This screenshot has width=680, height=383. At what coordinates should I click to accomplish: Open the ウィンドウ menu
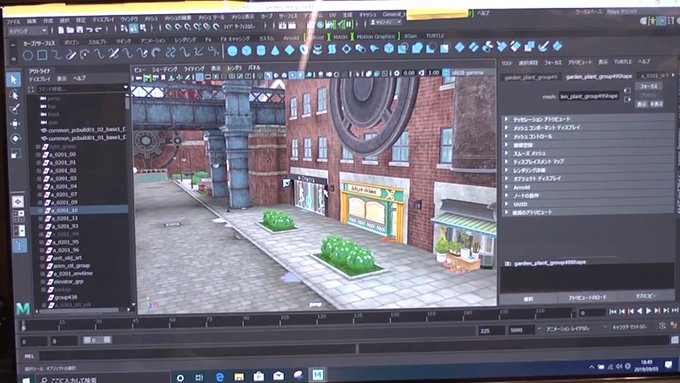pyautogui.click(x=129, y=20)
